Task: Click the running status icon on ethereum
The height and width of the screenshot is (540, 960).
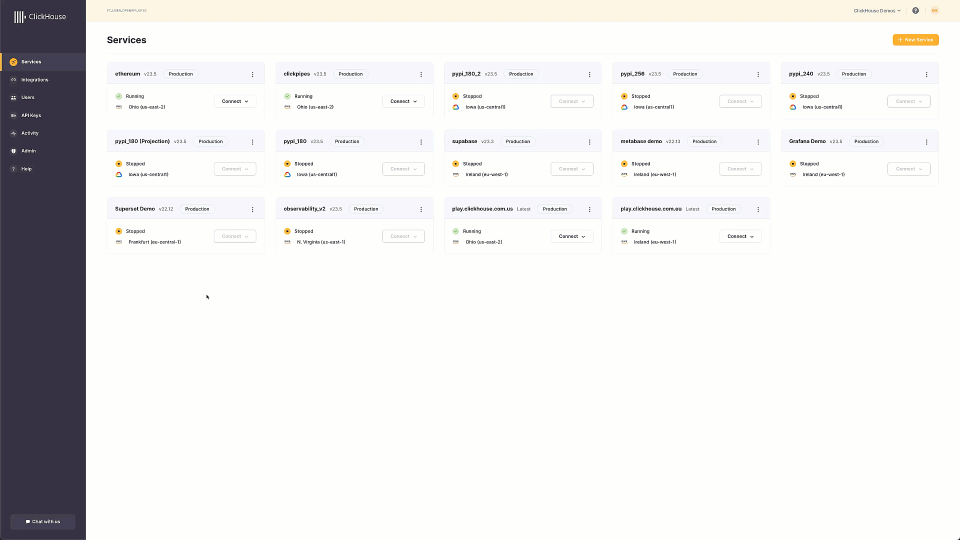Action: 119,96
